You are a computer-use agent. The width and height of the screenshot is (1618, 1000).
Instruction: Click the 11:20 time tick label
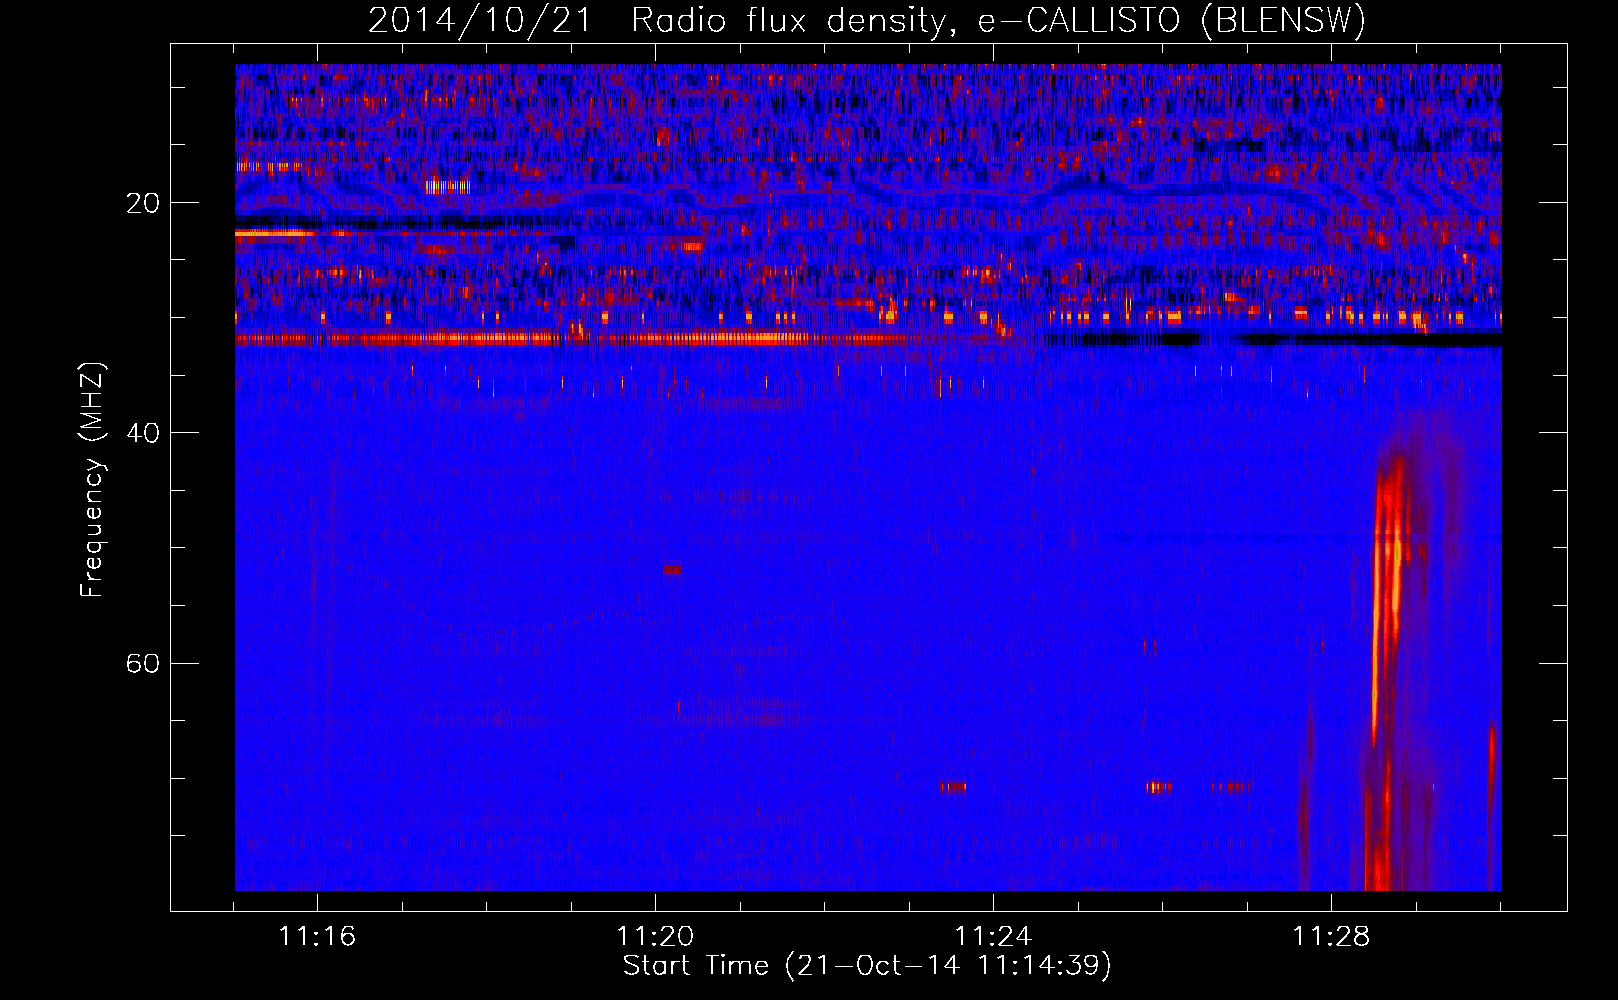(x=655, y=936)
